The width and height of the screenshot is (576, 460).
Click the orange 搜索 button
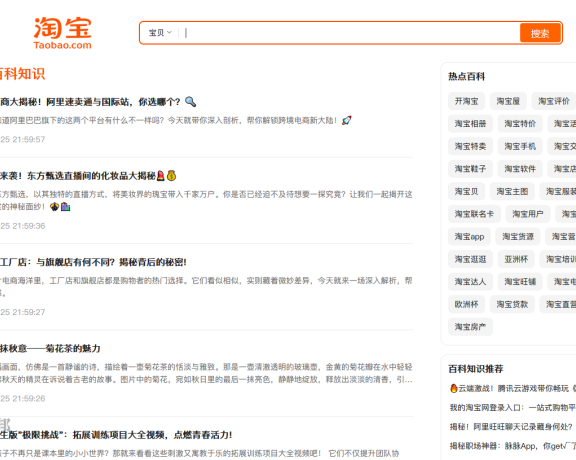coord(540,33)
